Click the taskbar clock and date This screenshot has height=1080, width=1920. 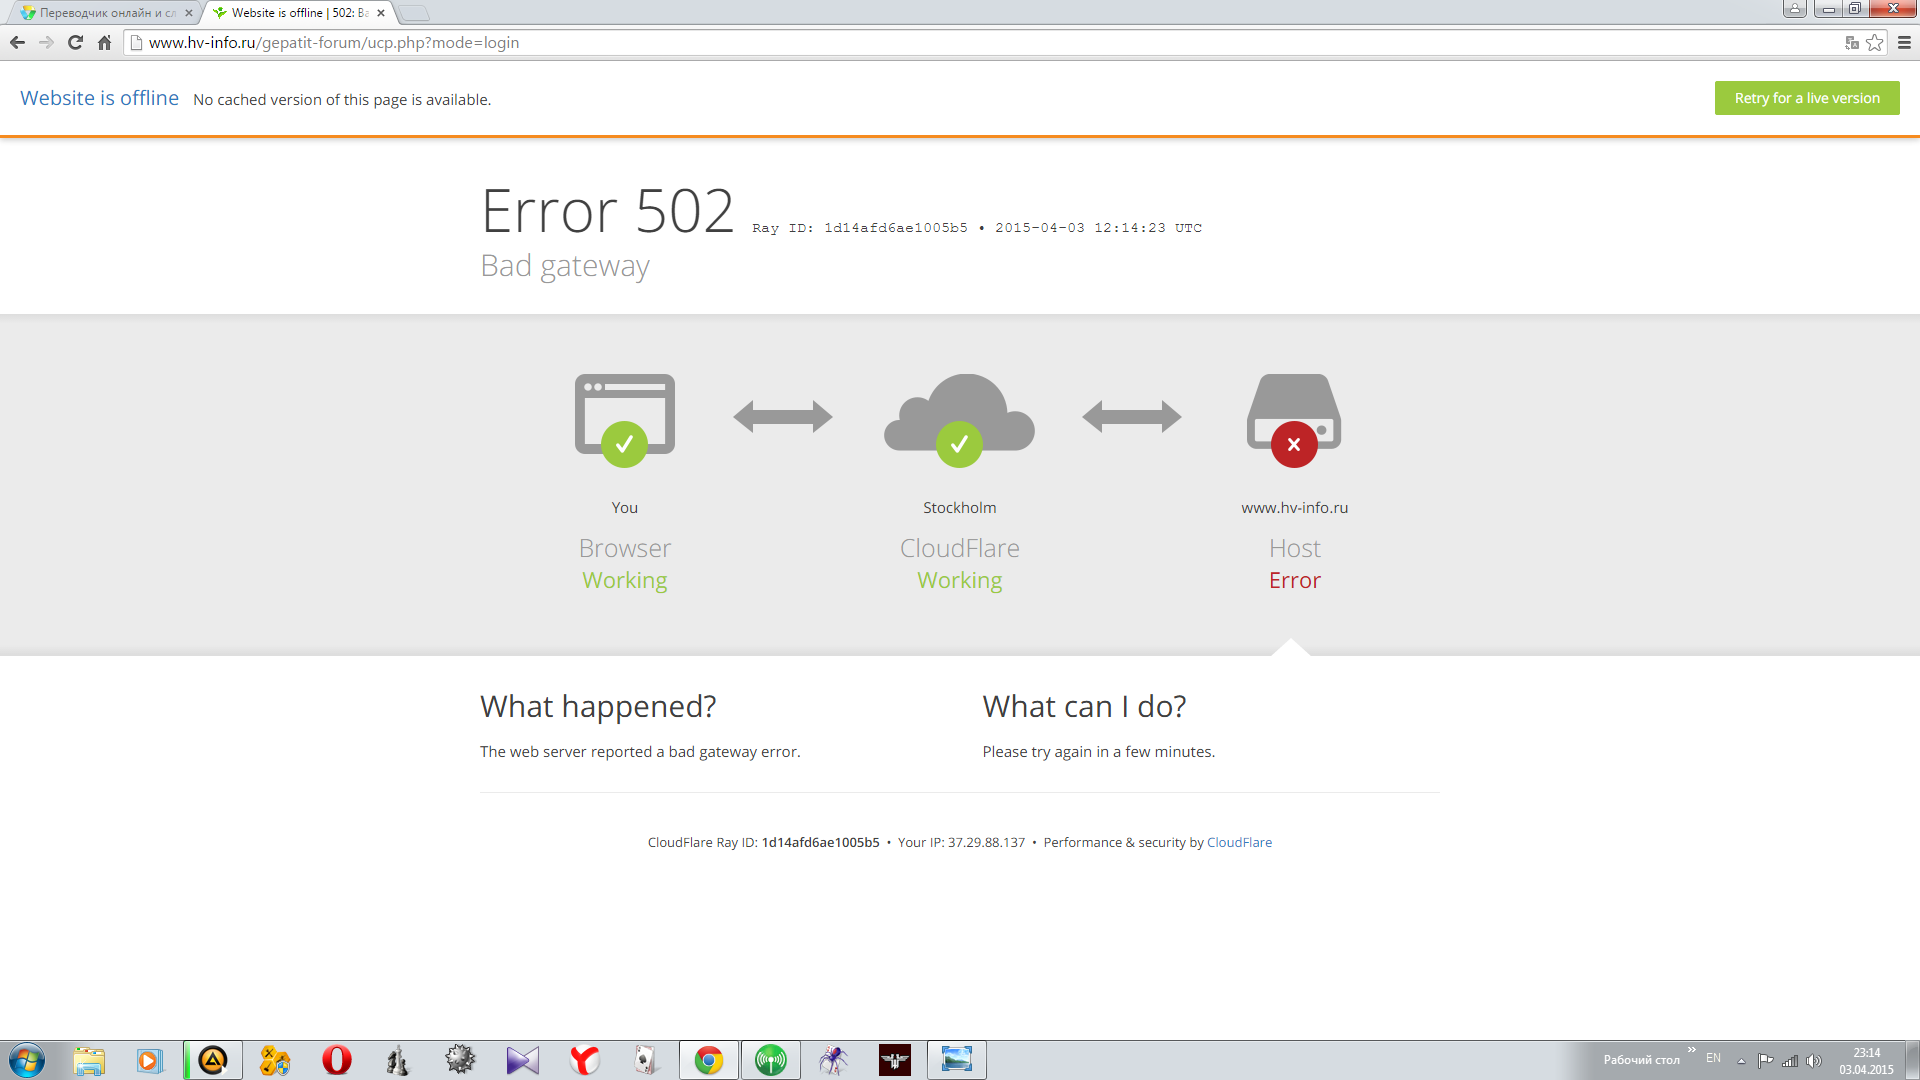tap(1866, 1061)
